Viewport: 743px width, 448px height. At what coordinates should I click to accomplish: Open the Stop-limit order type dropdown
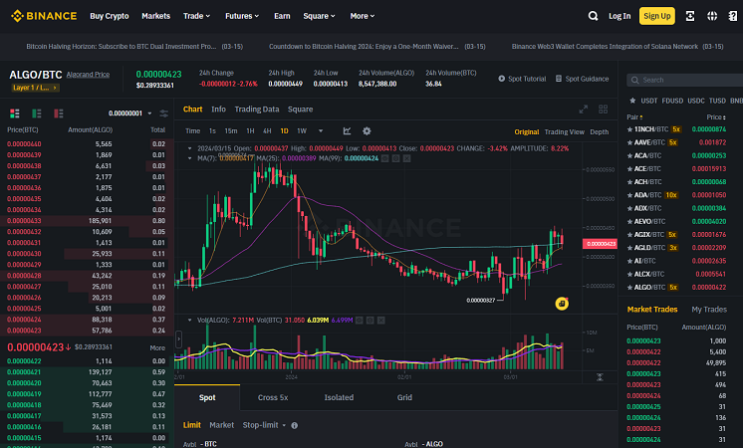[x=264, y=425]
